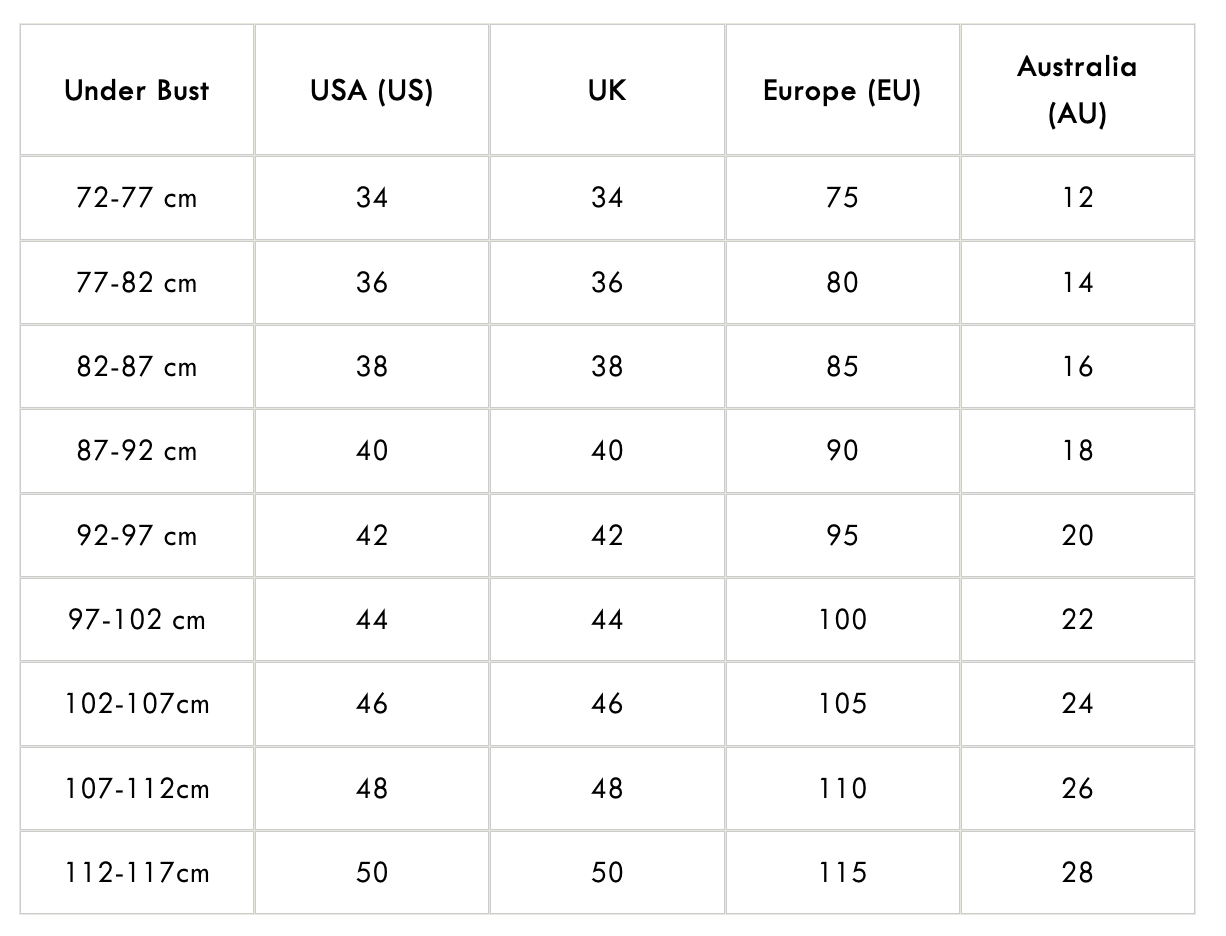Select the Europe size 115 cell
The width and height of the screenshot is (1226, 936).
pyautogui.click(x=842, y=873)
